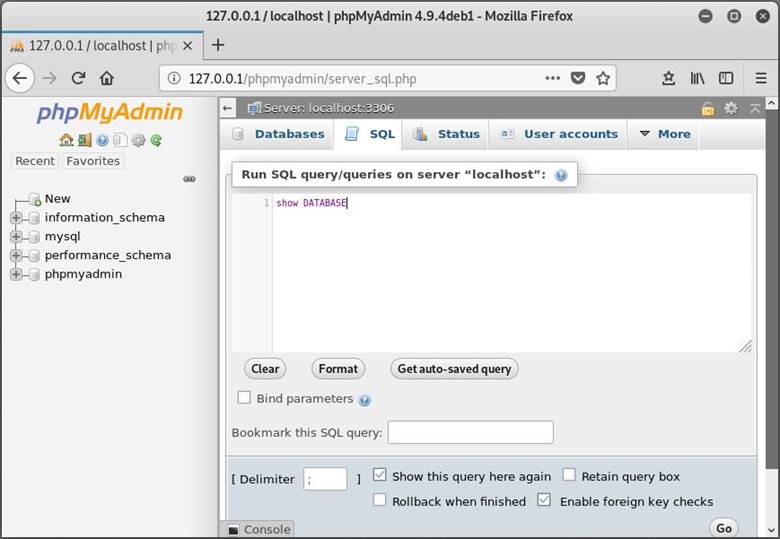Image resolution: width=780 pixels, height=539 pixels.
Task: Uncheck Show this query here again
Action: (380, 476)
